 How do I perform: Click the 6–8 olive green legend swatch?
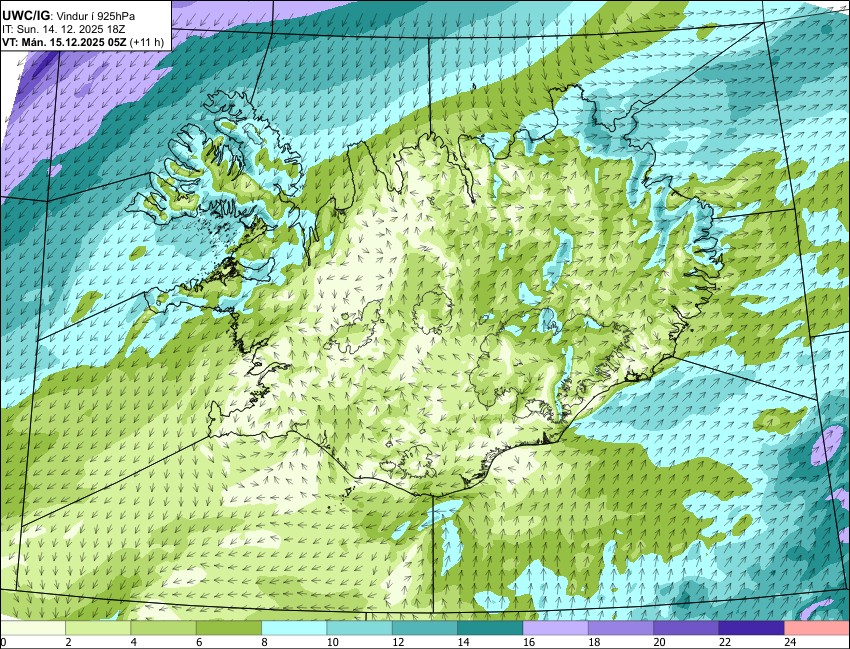[229, 628]
